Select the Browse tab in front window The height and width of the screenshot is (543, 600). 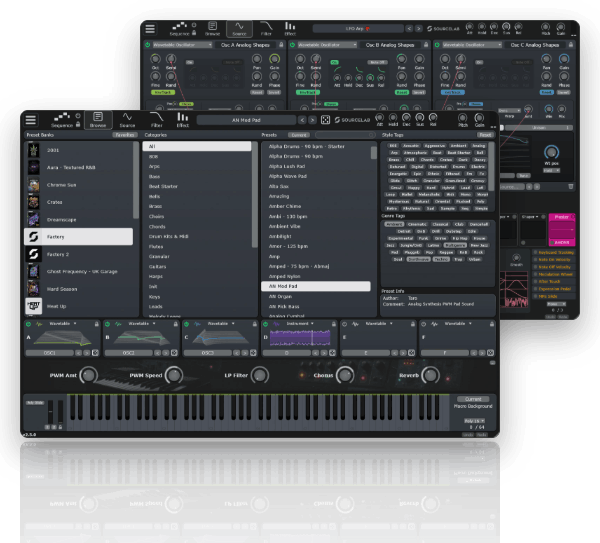[98, 120]
